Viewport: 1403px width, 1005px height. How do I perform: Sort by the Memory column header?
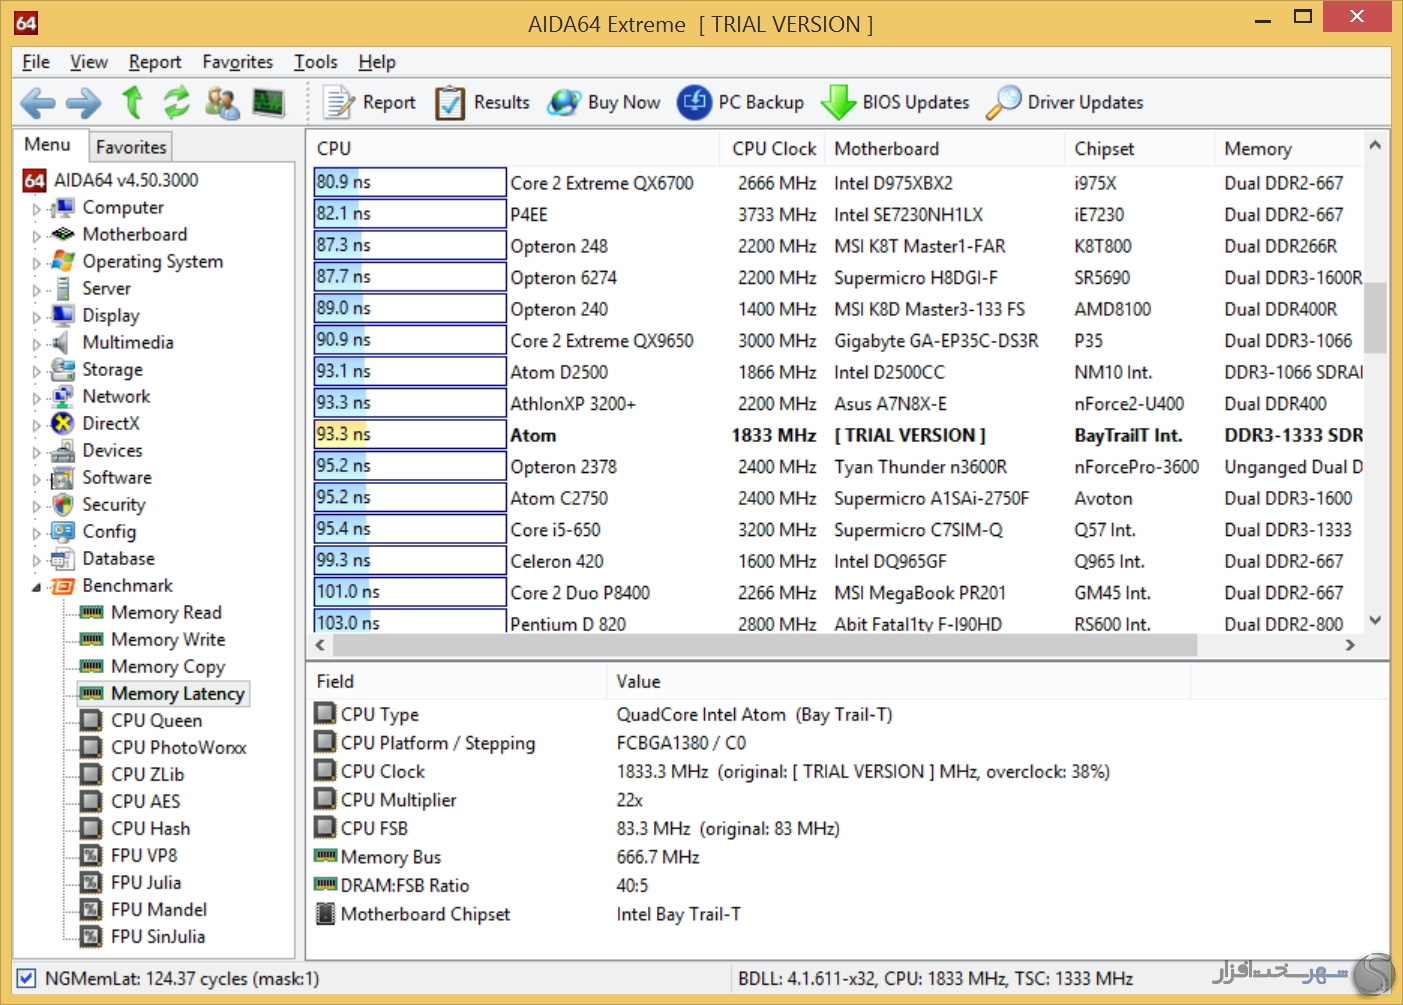[1289, 148]
